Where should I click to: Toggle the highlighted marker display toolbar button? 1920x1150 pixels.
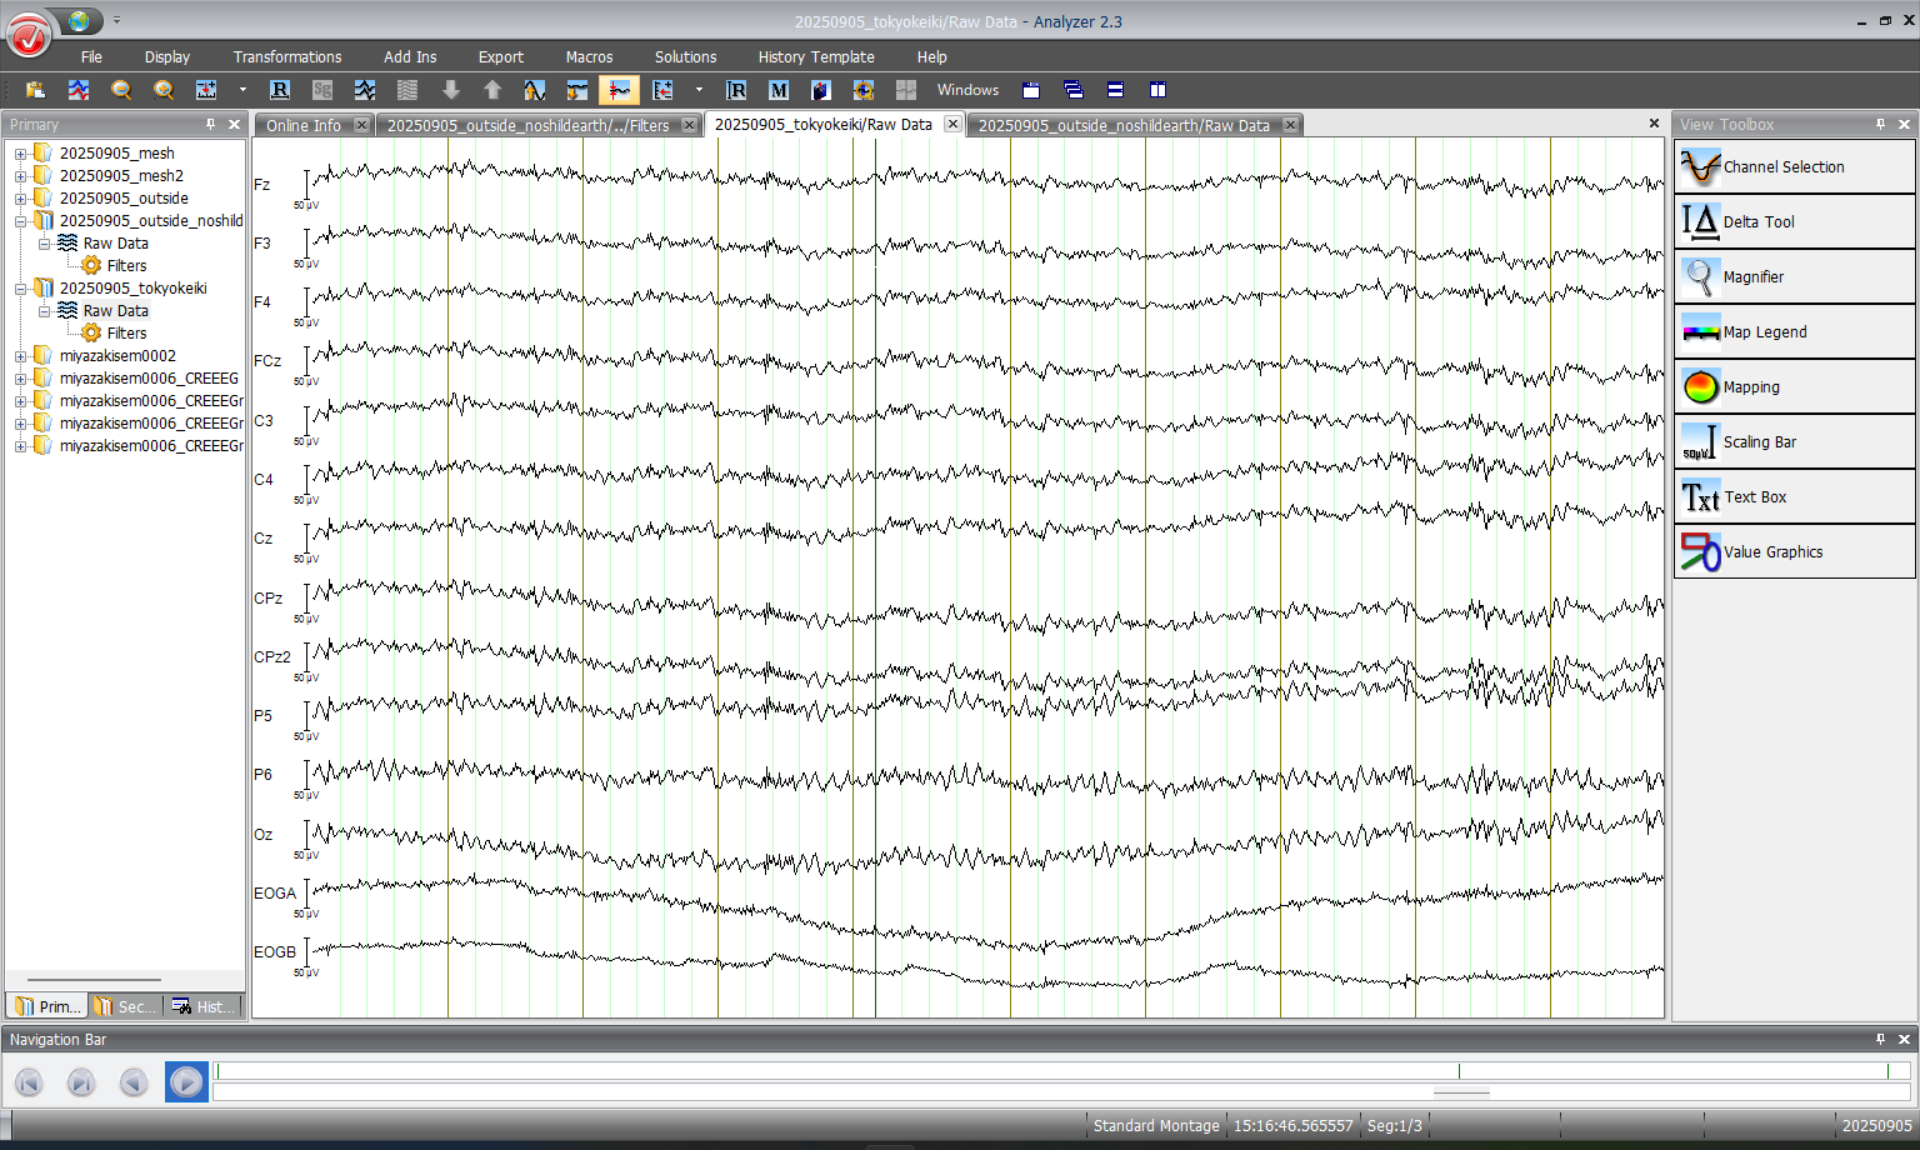click(x=619, y=90)
